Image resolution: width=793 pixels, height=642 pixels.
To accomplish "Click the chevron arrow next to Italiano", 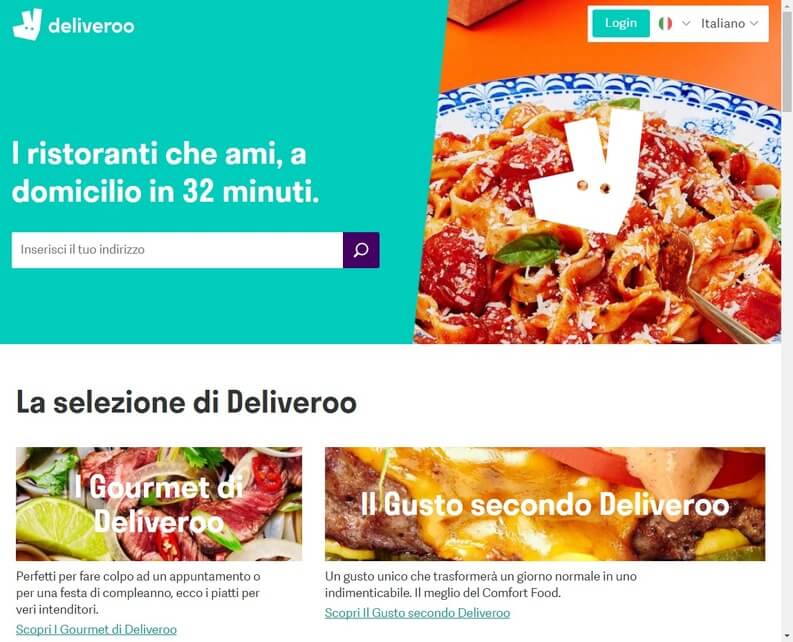I will (754, 23).
